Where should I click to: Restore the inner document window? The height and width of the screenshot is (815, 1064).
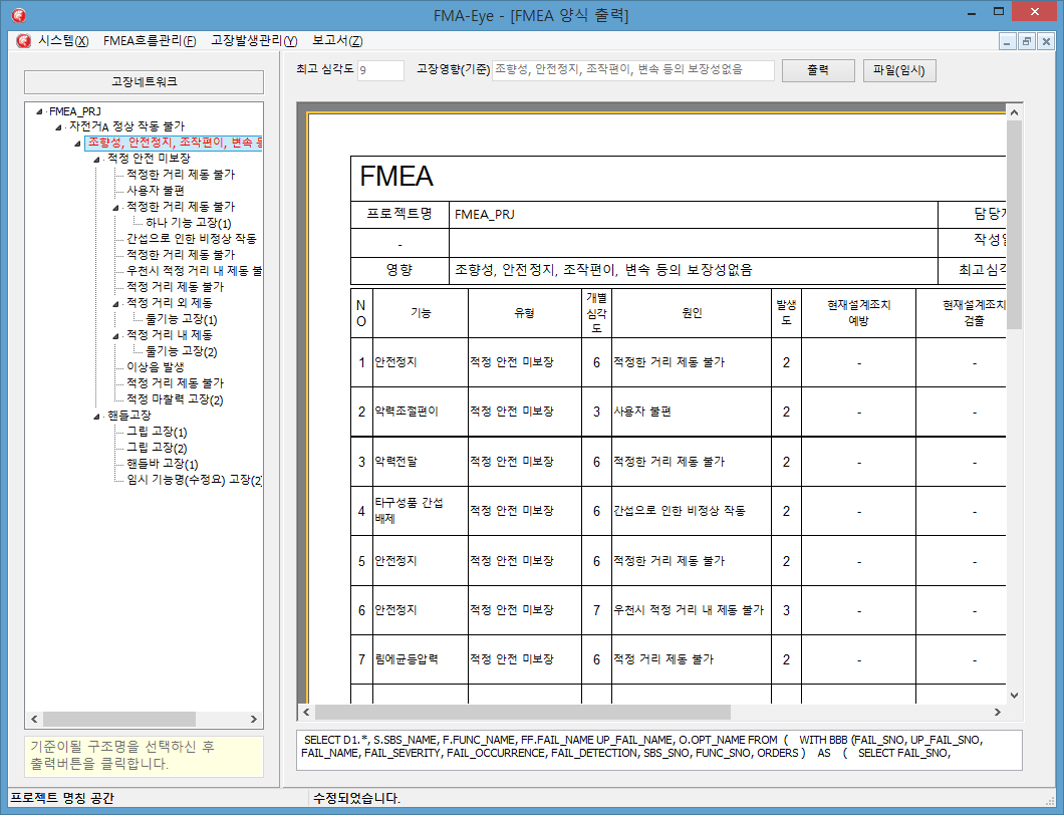(x=1027, y=41)
